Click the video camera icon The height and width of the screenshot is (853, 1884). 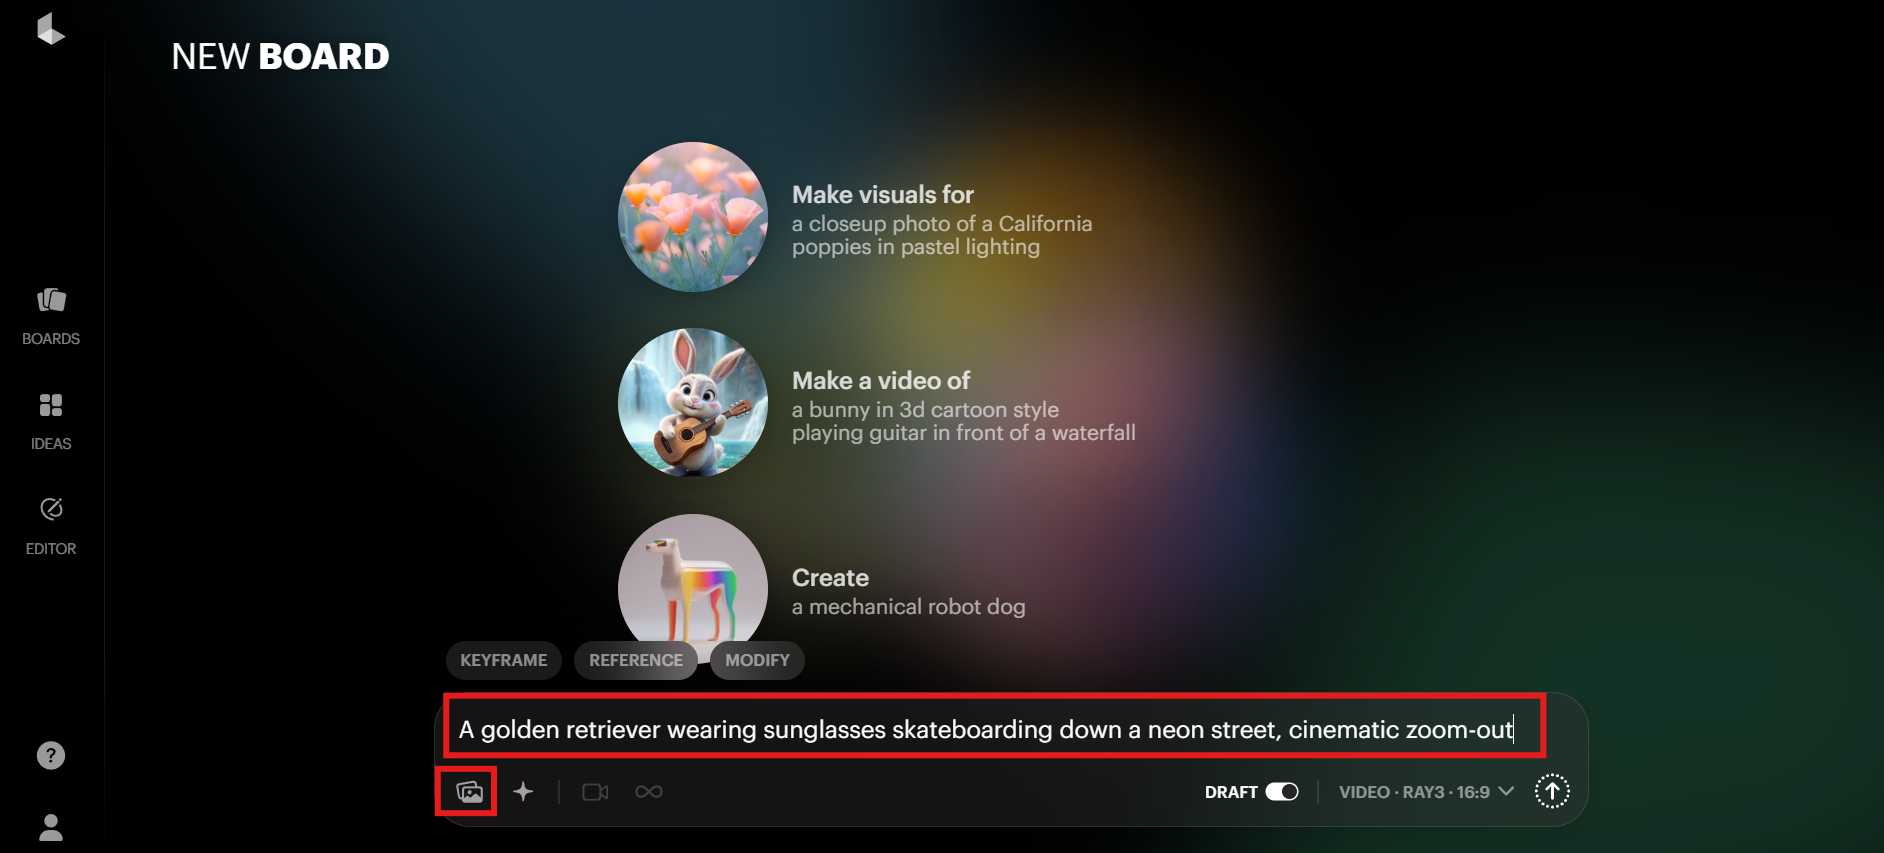(x=595, y=792)
